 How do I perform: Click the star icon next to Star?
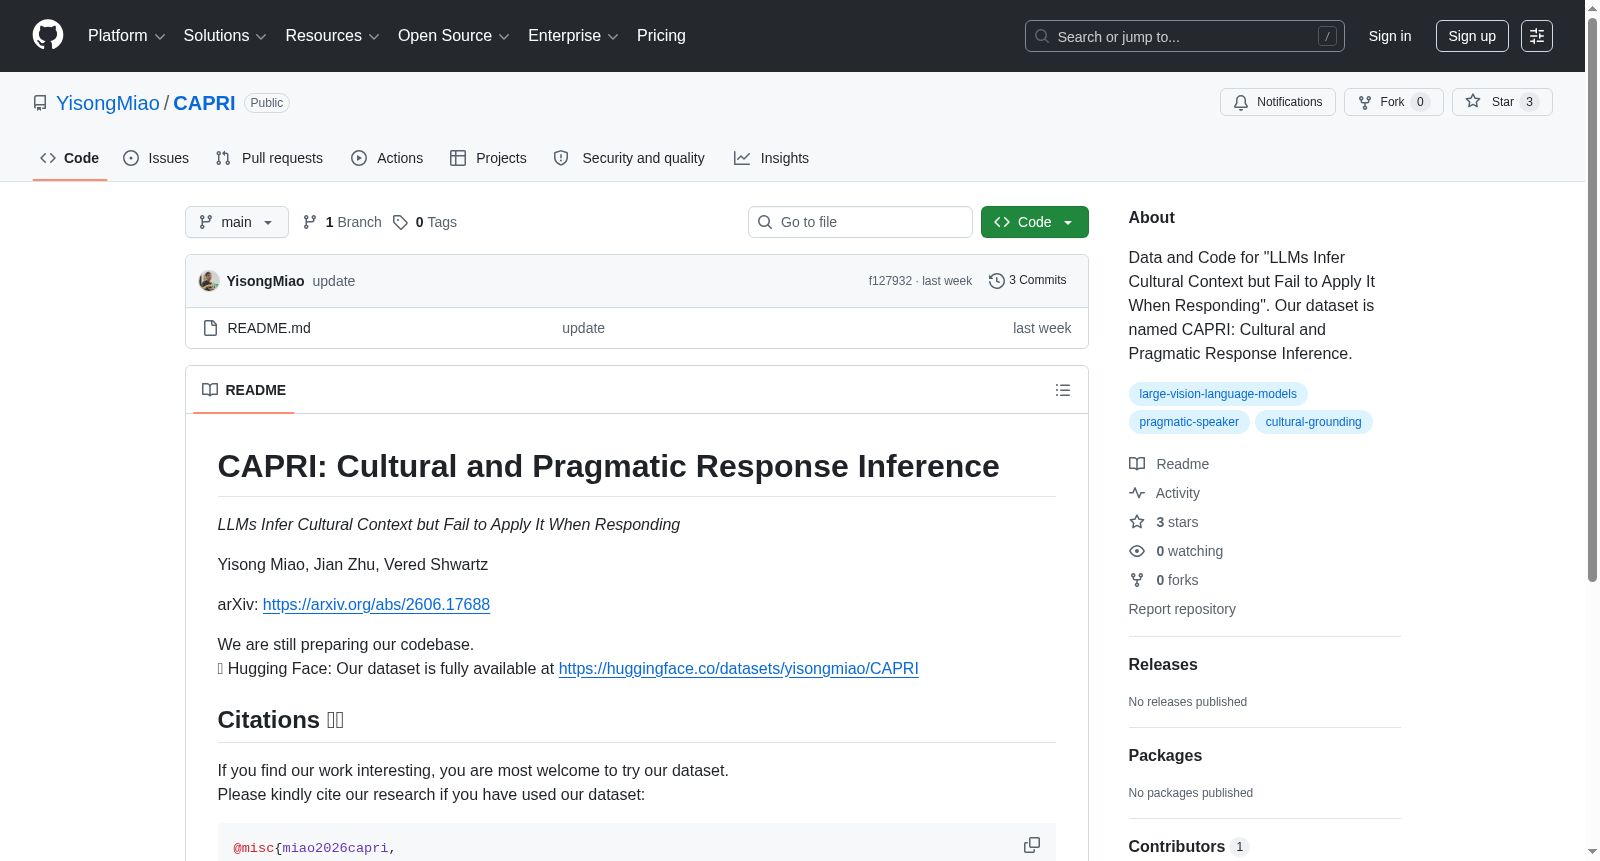pos(1473,101)
